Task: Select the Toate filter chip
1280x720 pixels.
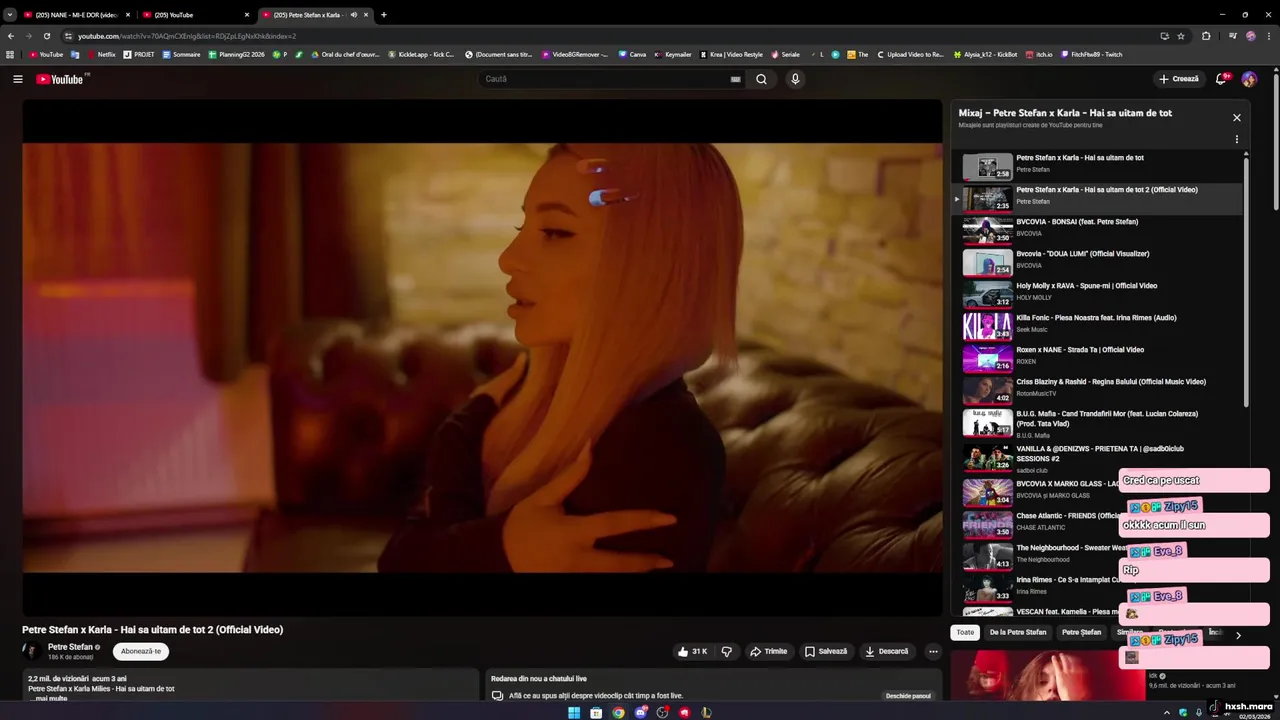Action: [964, 632]
